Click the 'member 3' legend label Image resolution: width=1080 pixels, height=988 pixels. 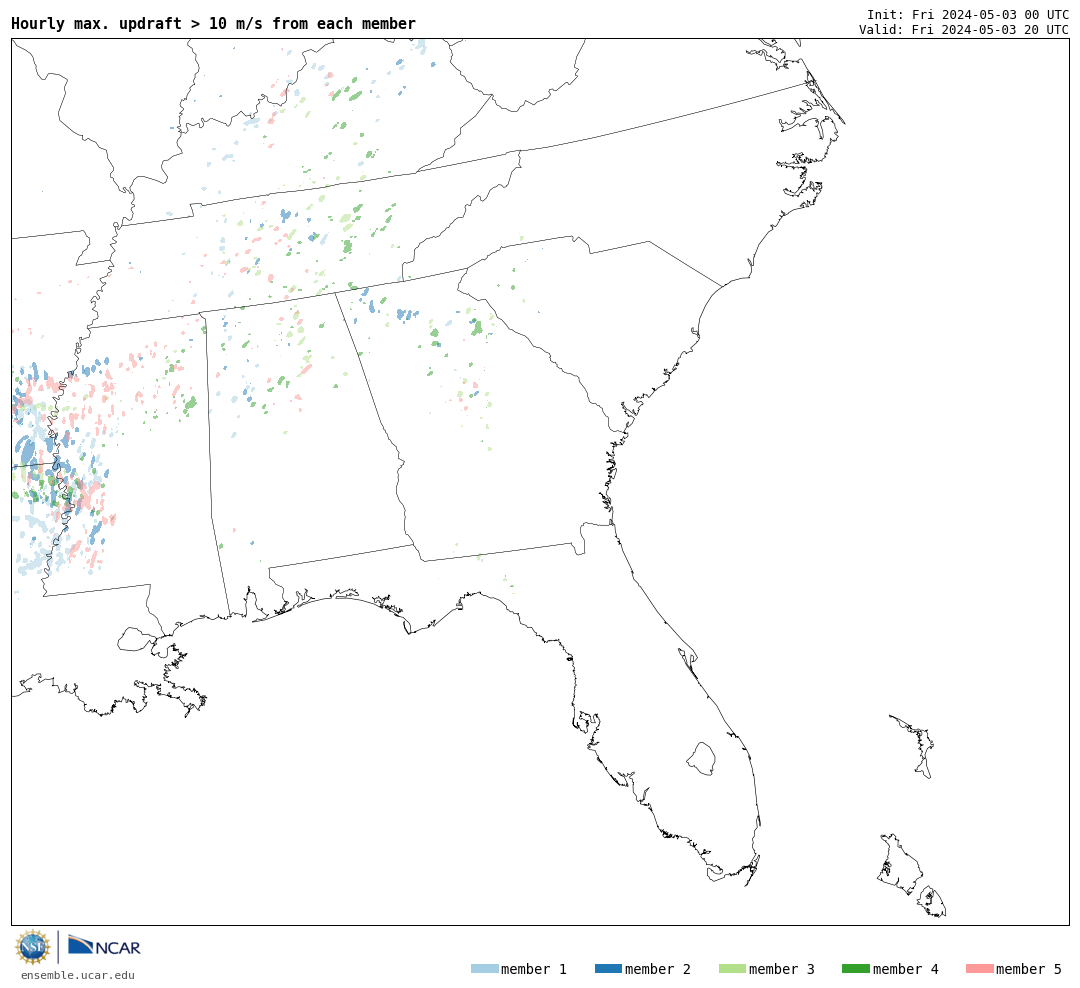[x=782, y=969]
